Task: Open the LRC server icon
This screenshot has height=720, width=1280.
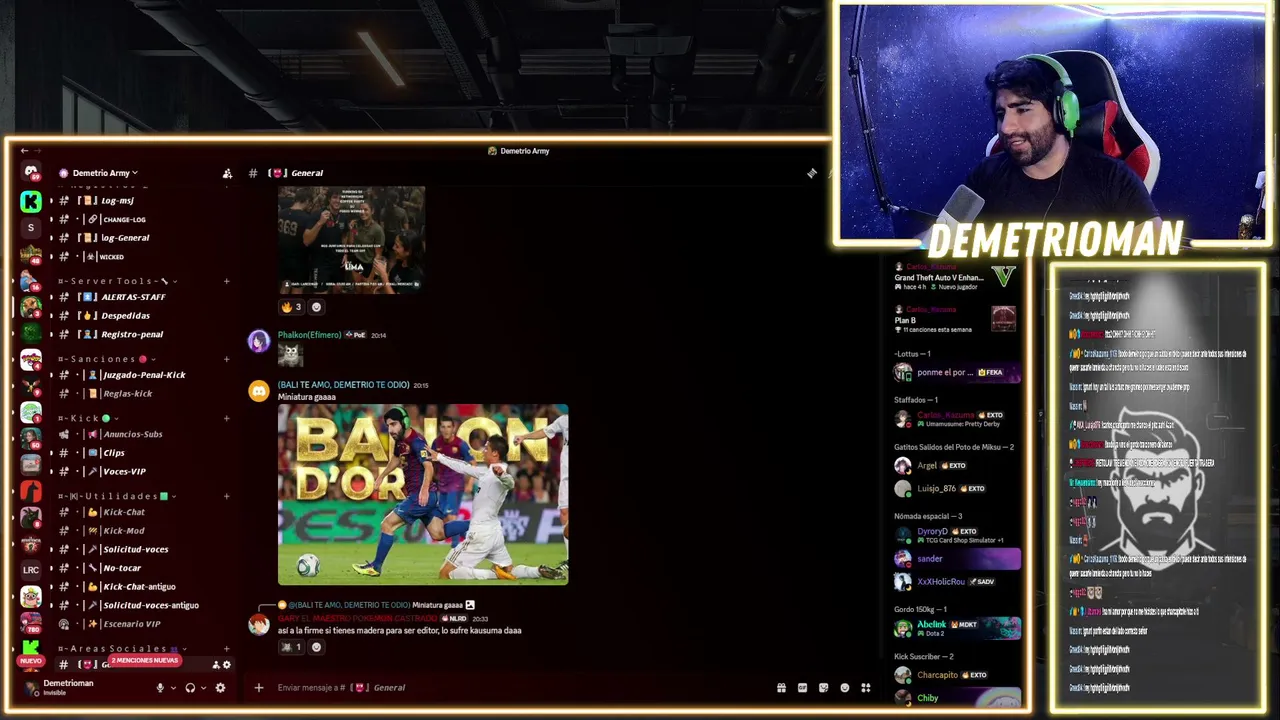Action: [x=31, y=570]
